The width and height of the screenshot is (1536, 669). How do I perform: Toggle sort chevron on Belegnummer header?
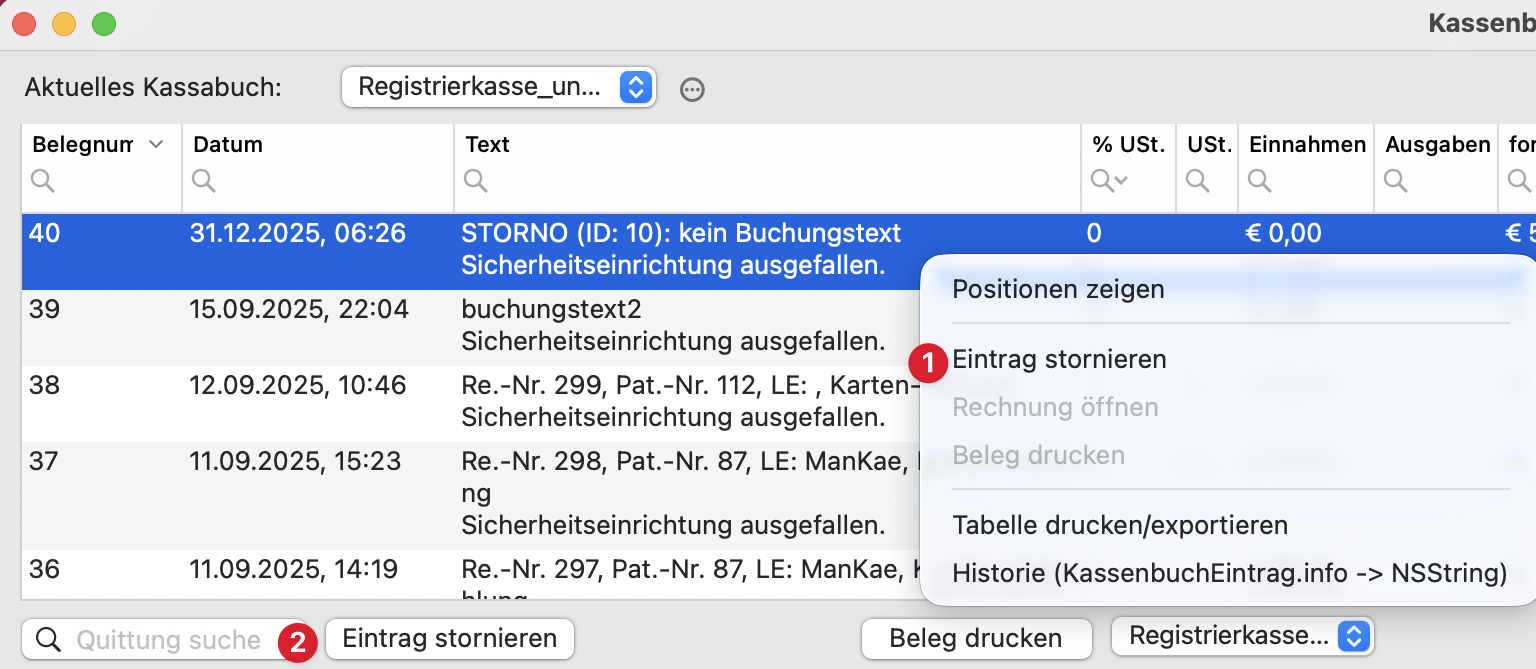point(156,145)
